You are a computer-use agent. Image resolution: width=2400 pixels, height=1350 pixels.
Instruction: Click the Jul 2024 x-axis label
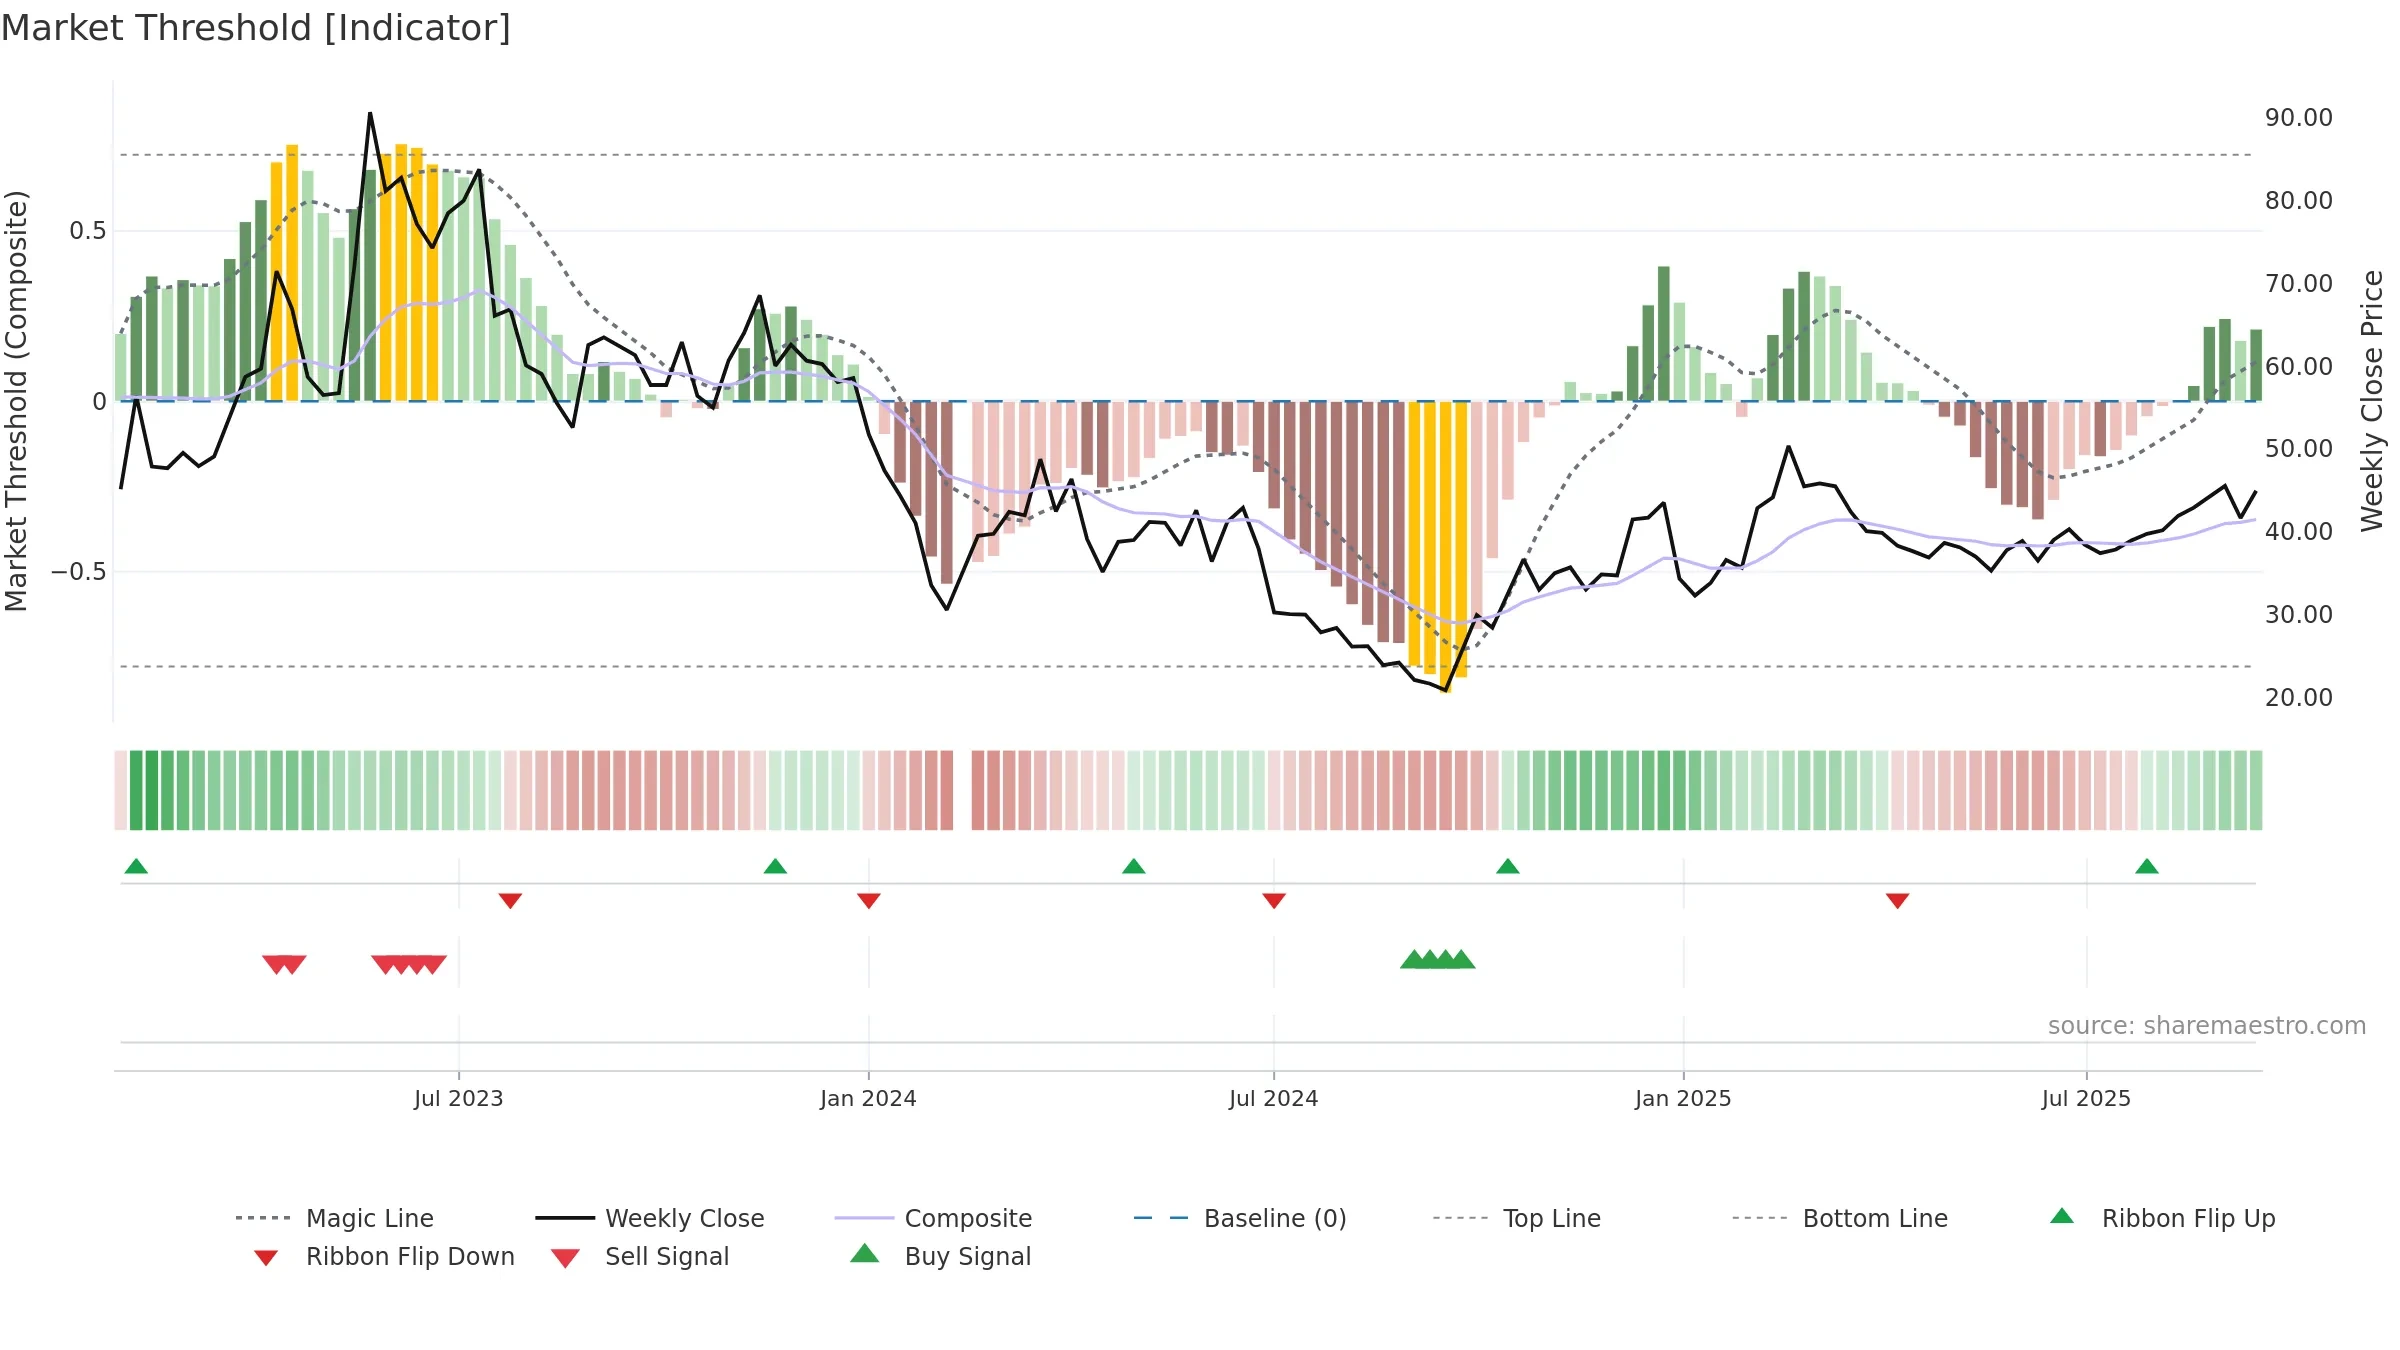point(1274,1098)
